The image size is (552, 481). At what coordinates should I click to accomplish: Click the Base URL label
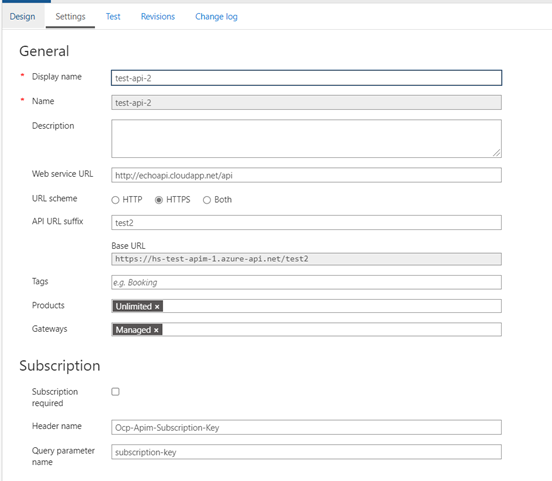(128, 246)
